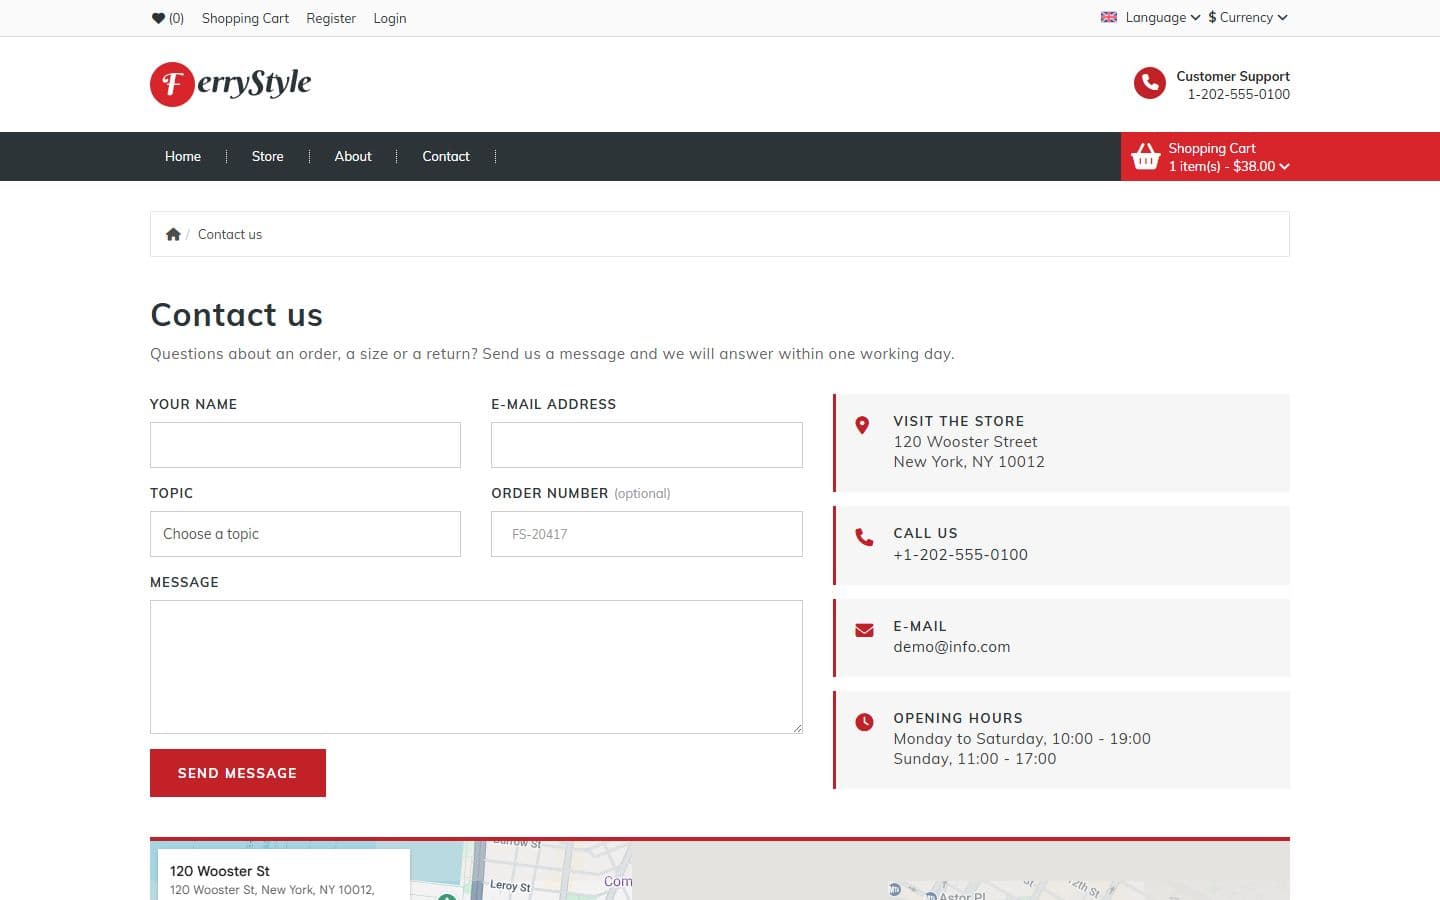
Task: Click the Monday to Saturday hours text
Action: [1022, 739]
